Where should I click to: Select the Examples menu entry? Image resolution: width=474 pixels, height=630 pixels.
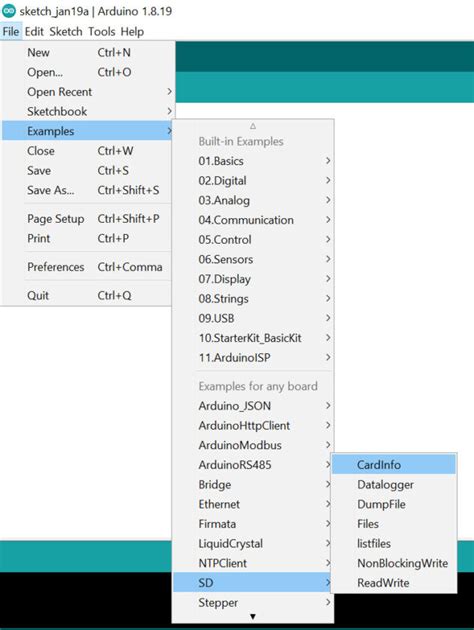pyautogui.click(x=88, y=131)
